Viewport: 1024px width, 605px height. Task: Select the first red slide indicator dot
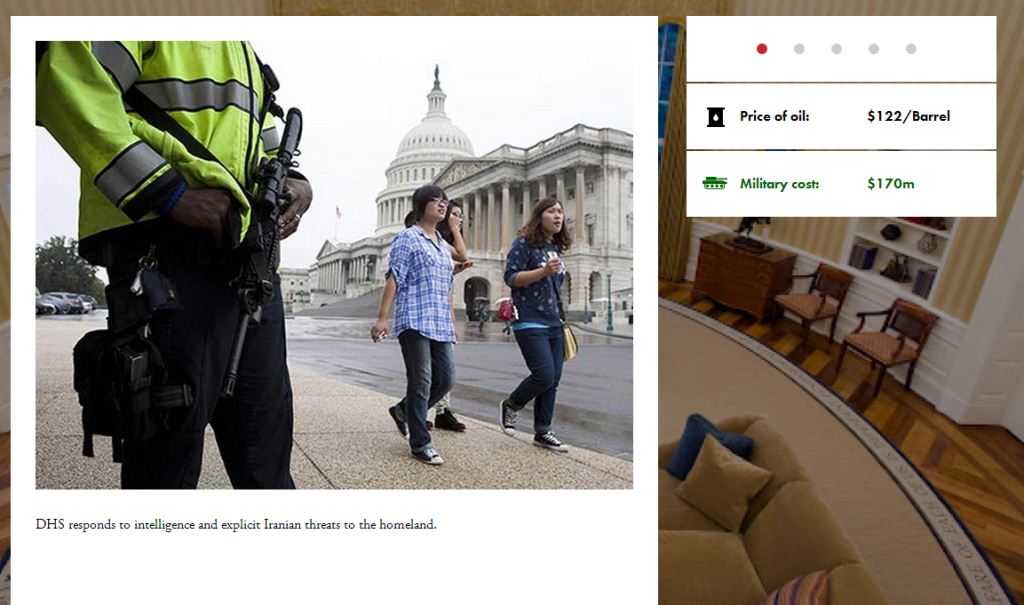click(x=761, y=49)
